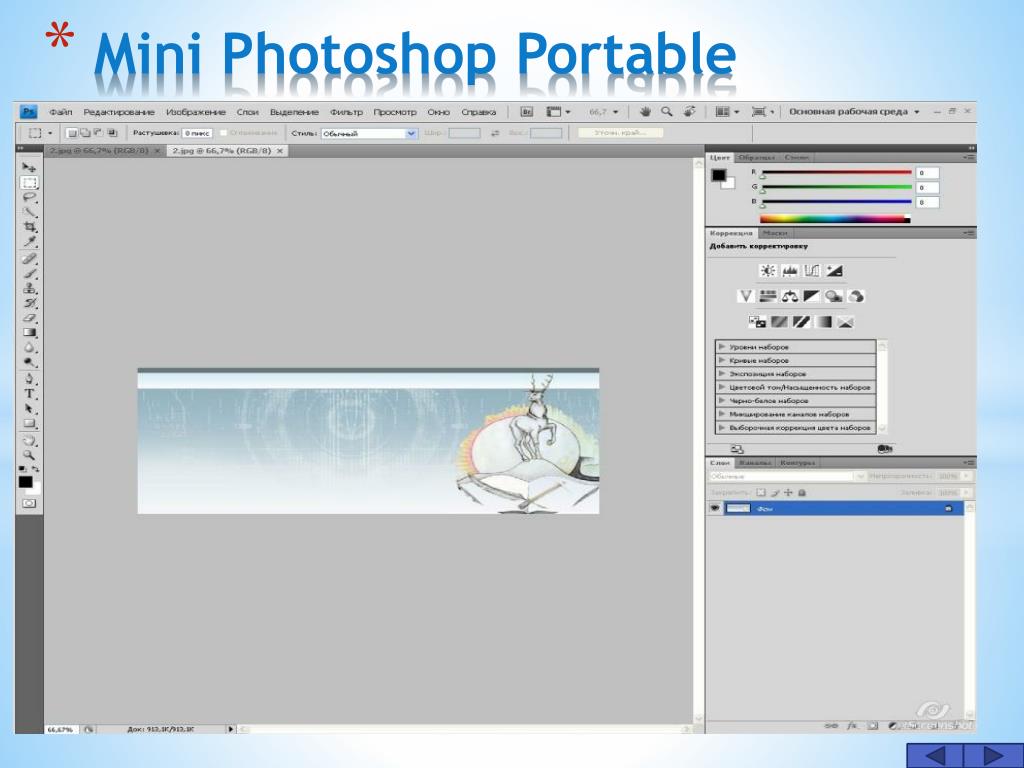Select the Move tool
The image size is (1024, 768).
tap(29, 168)
